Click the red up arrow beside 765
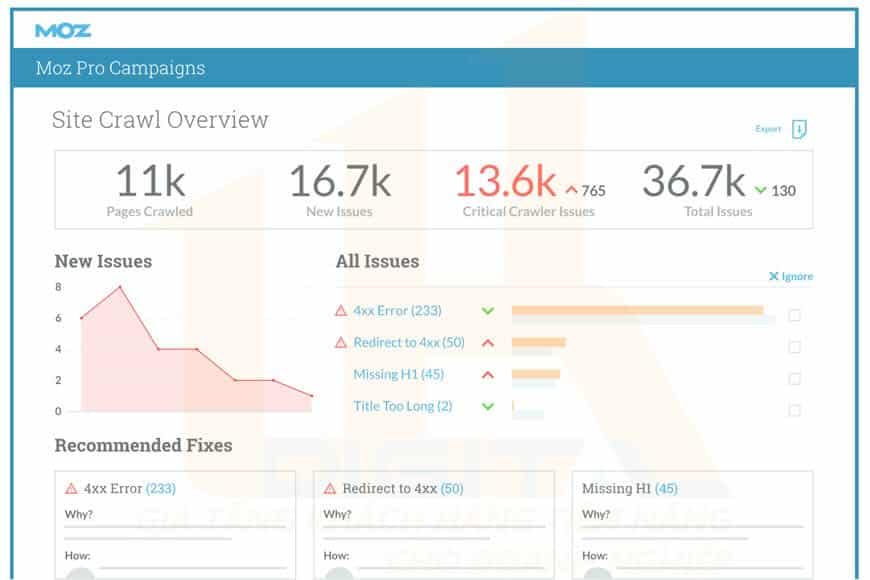Viewport: 870px width, 580px height. coord(571,190)
